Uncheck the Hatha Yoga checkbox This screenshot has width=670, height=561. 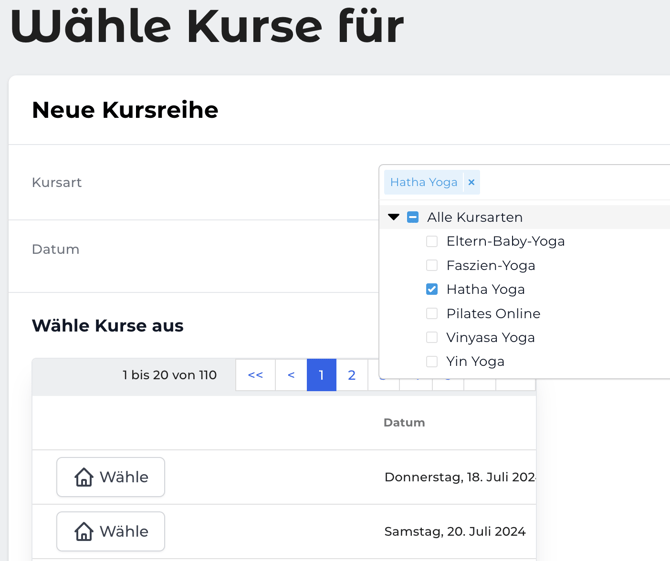(432, 289)
